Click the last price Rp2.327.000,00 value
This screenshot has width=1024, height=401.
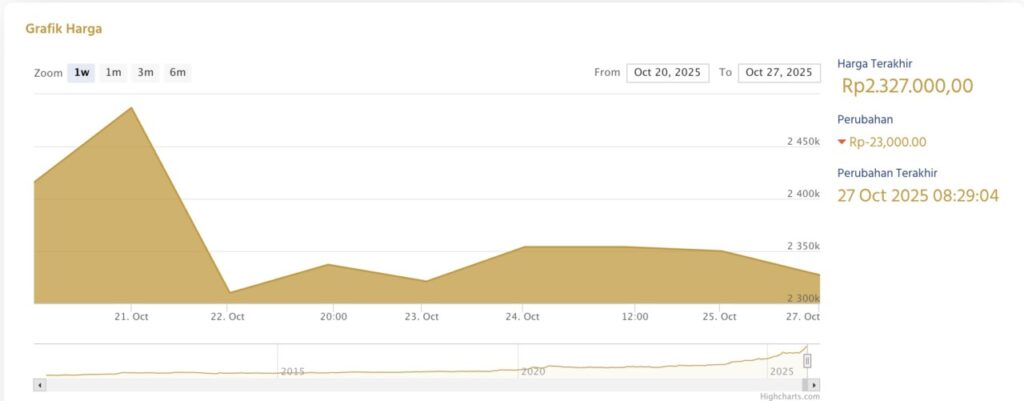click(x=907, y=86)
